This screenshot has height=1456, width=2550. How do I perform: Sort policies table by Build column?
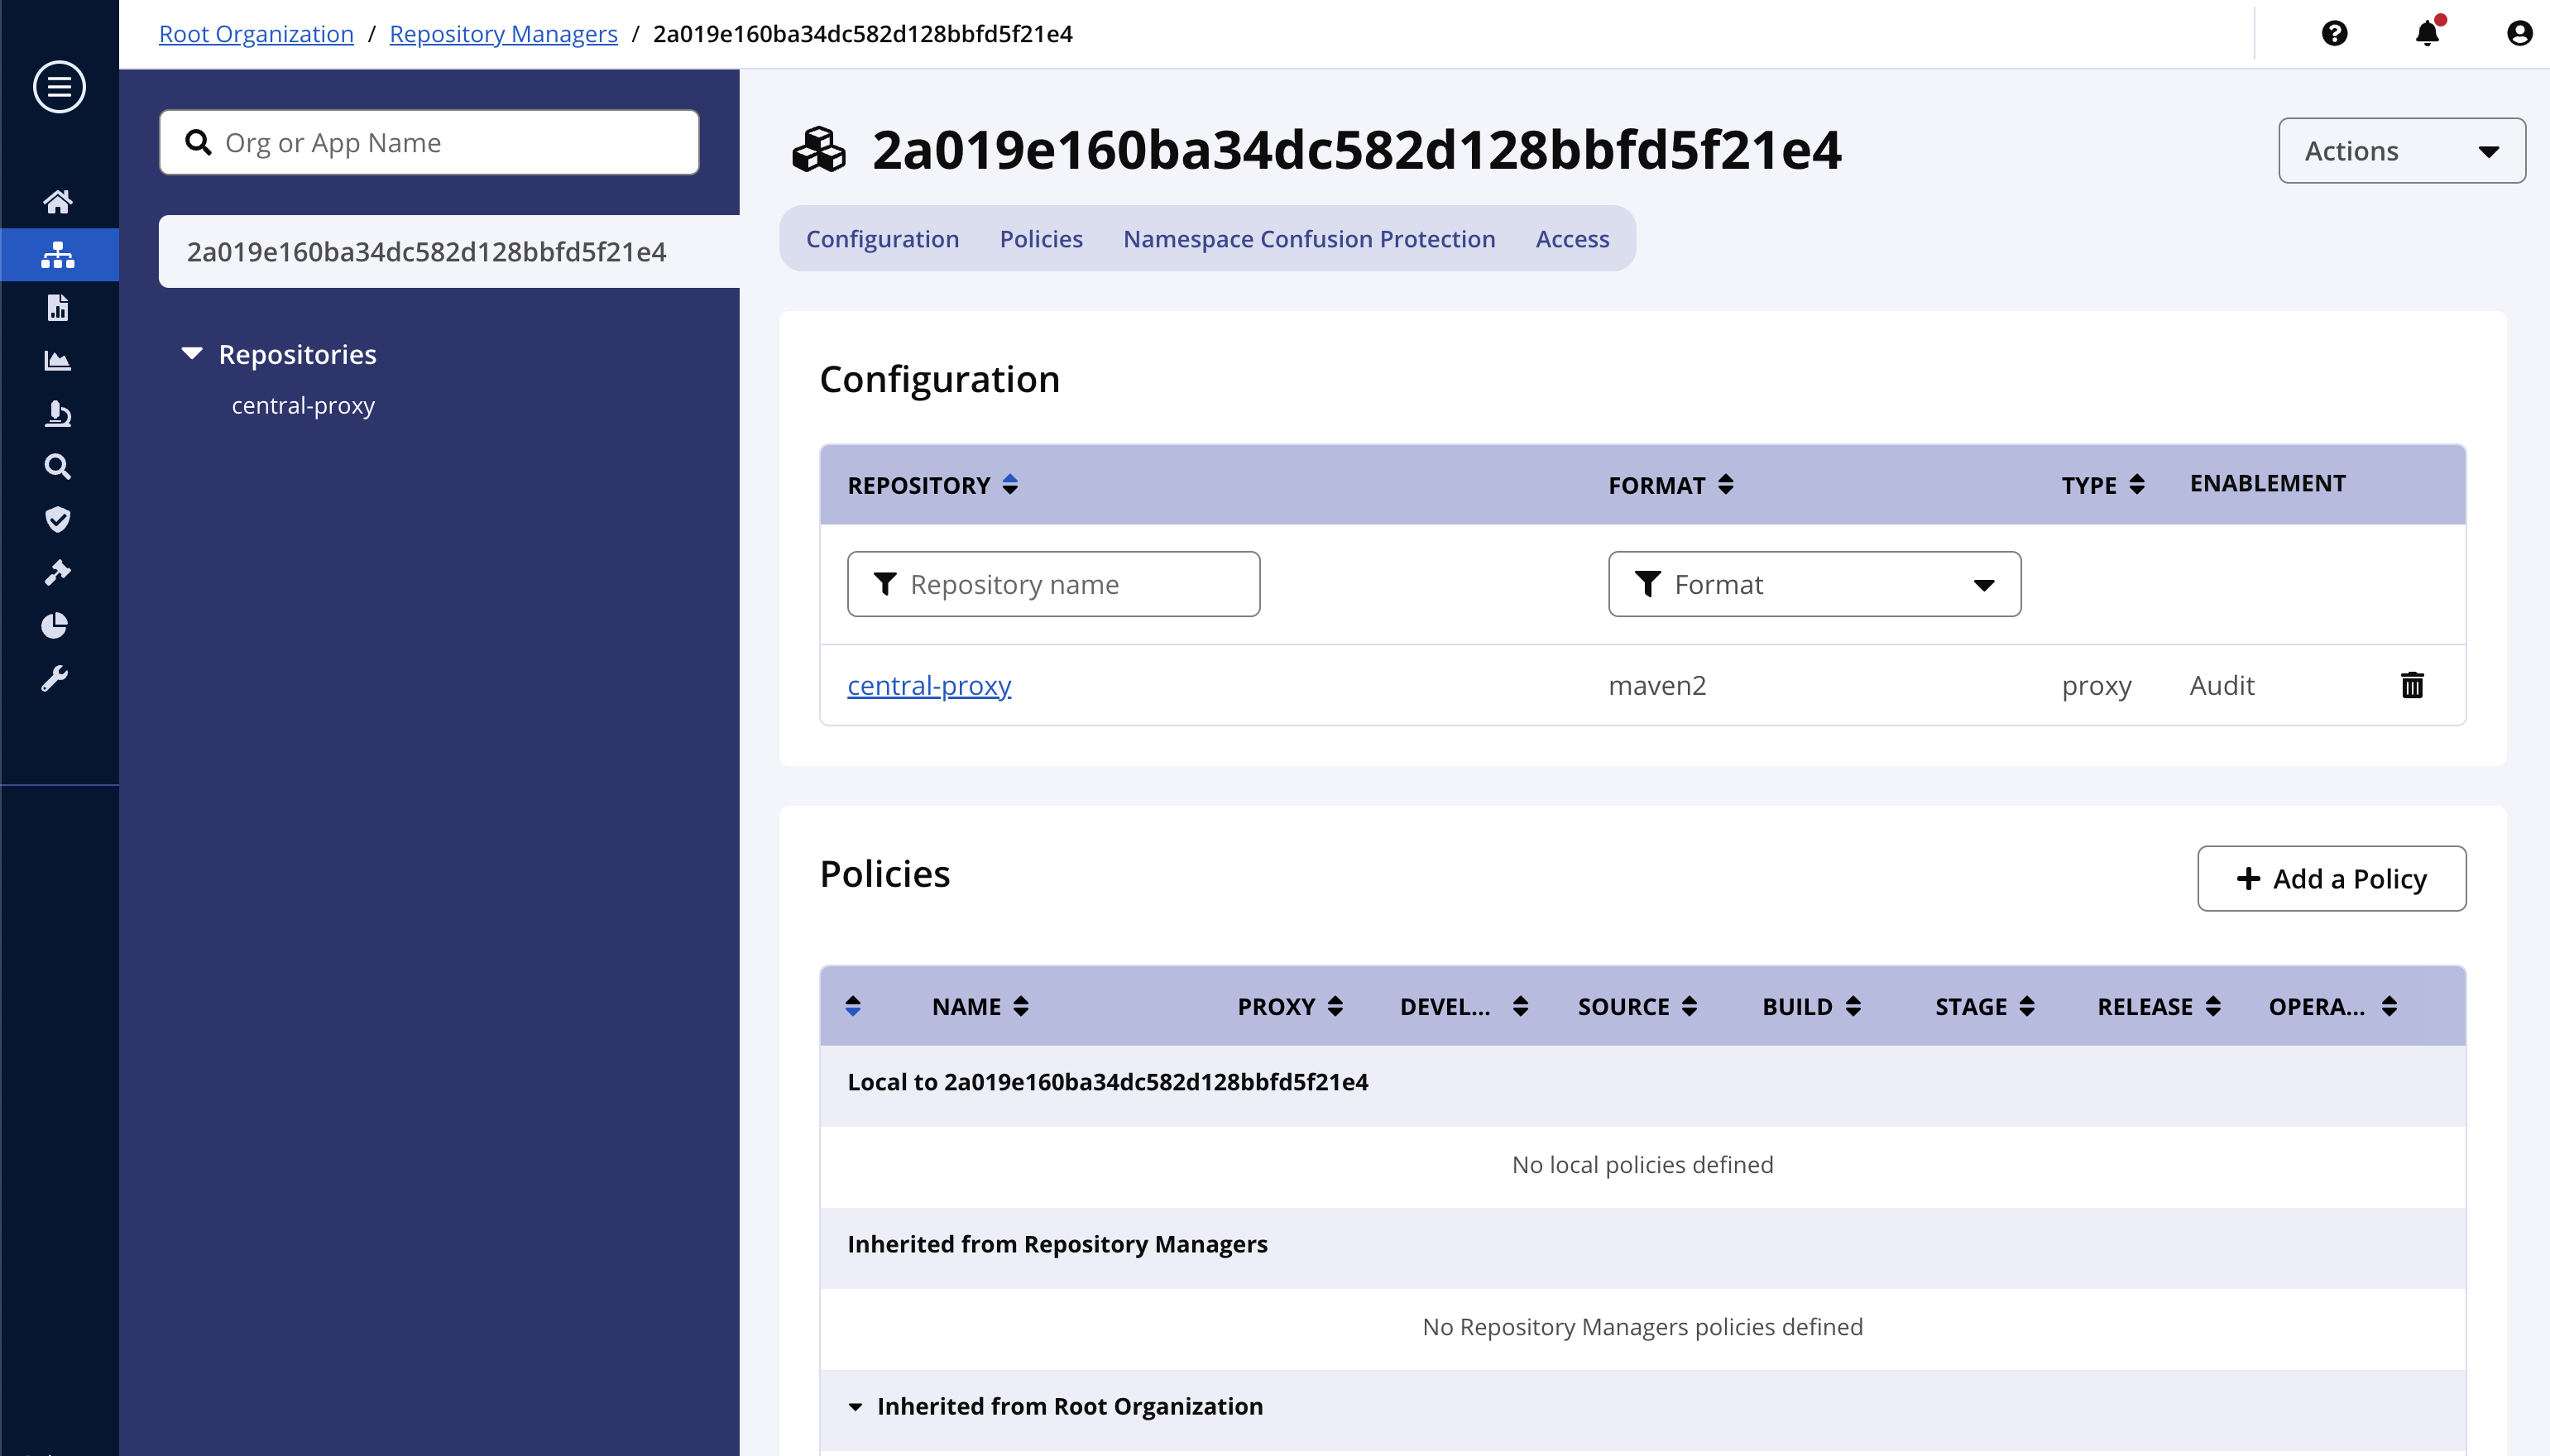coord(1812,1006)
